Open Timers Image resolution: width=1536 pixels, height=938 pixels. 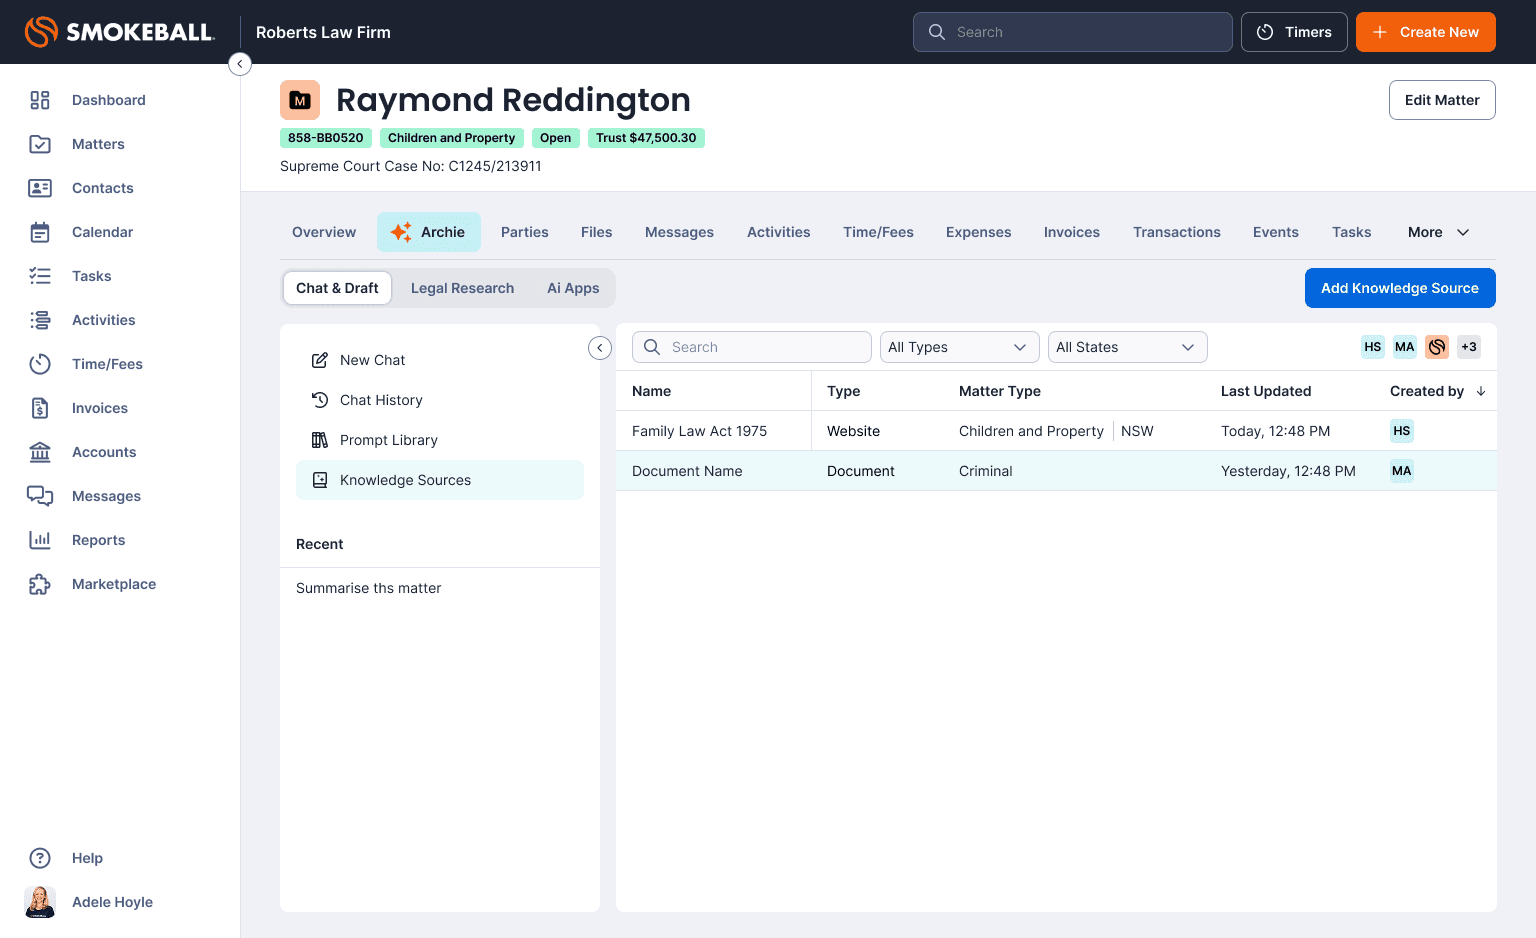pos(1294,32)
